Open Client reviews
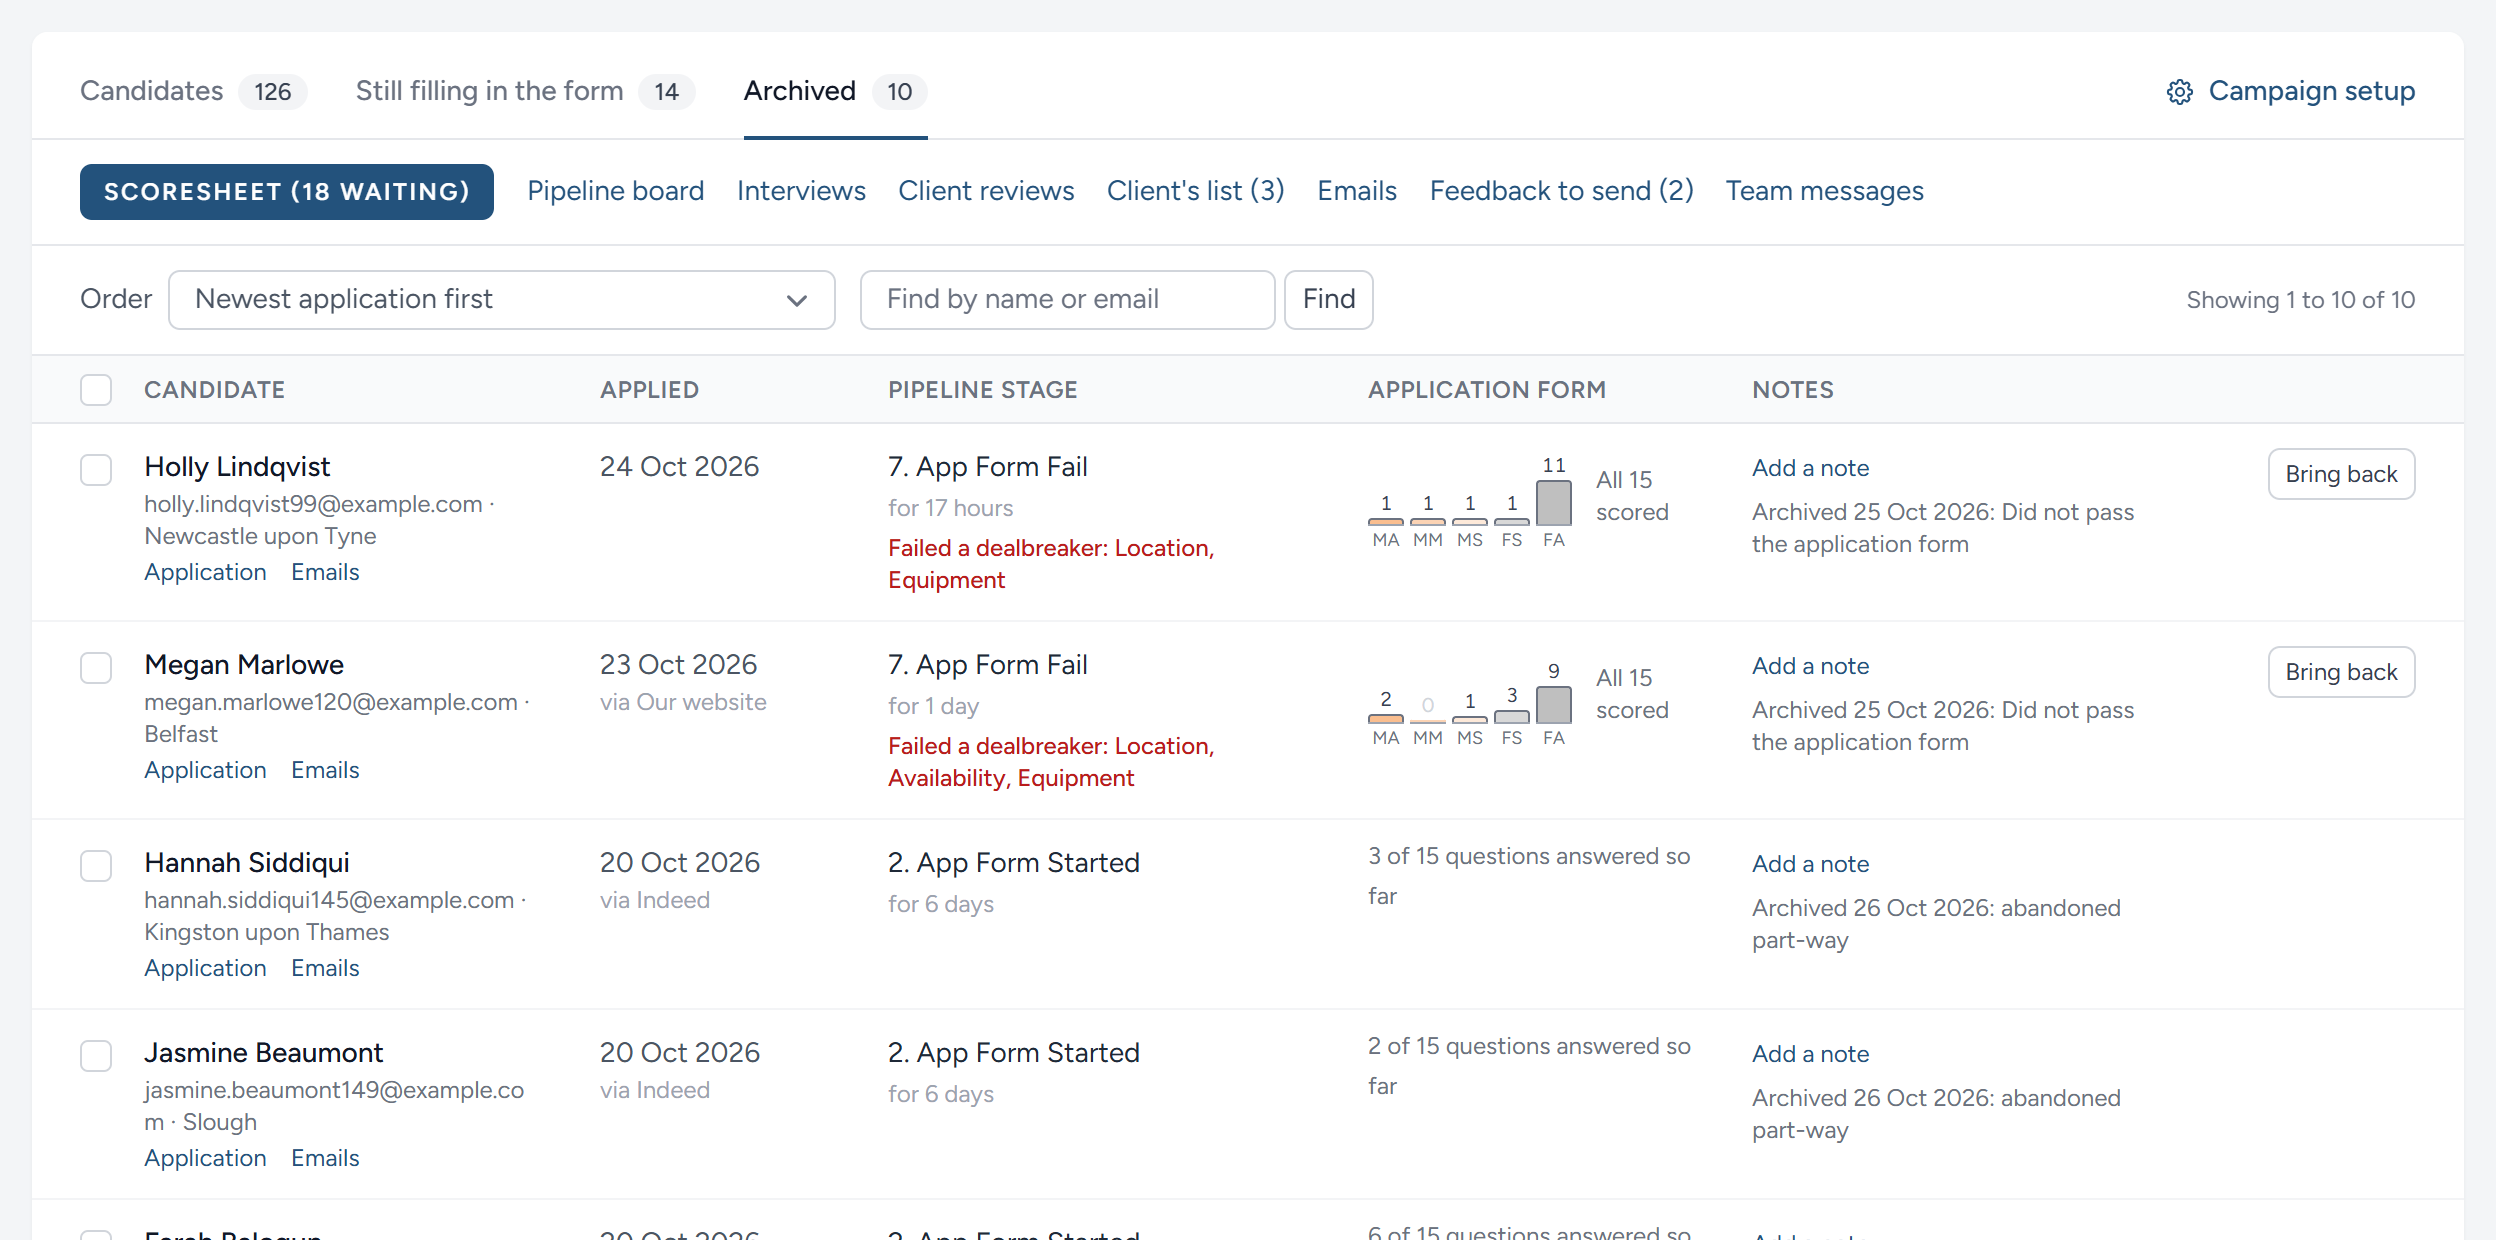 [986, 191]
